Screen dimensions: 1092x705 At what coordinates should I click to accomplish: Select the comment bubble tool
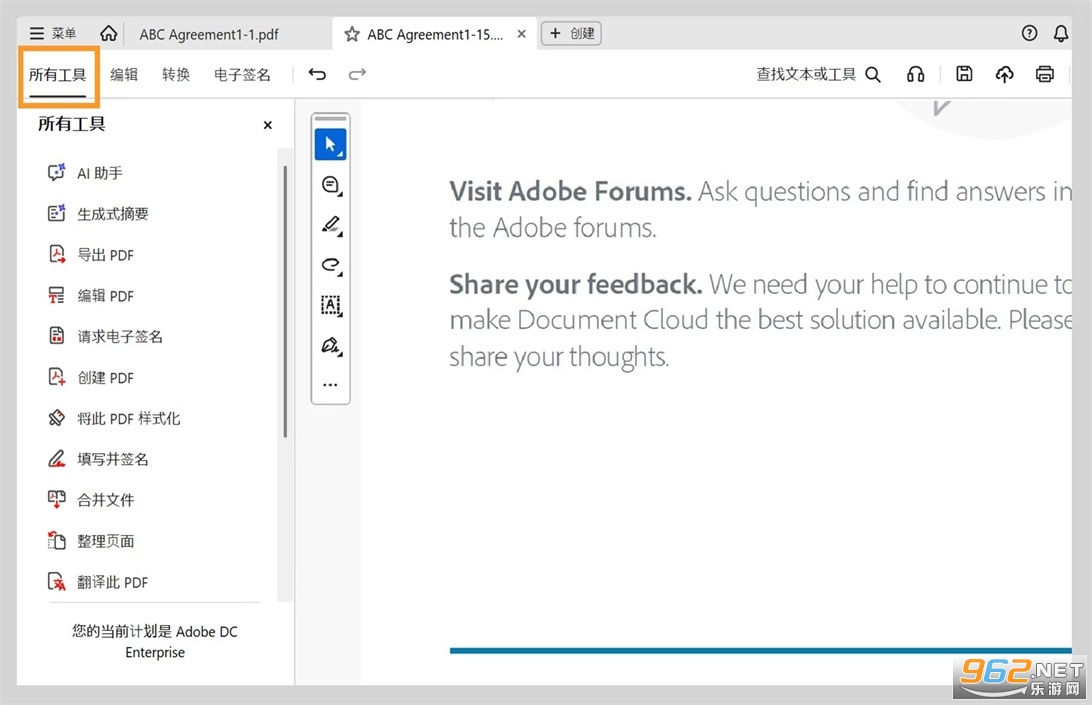331,185
